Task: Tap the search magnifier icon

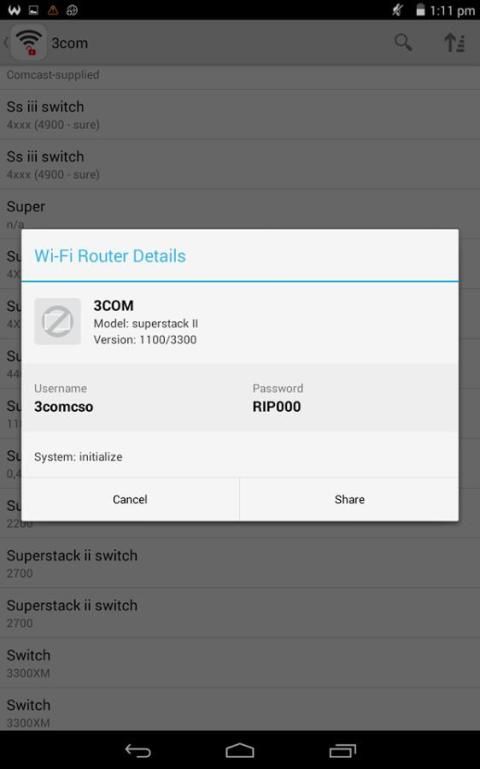Action: coord(403,43)
